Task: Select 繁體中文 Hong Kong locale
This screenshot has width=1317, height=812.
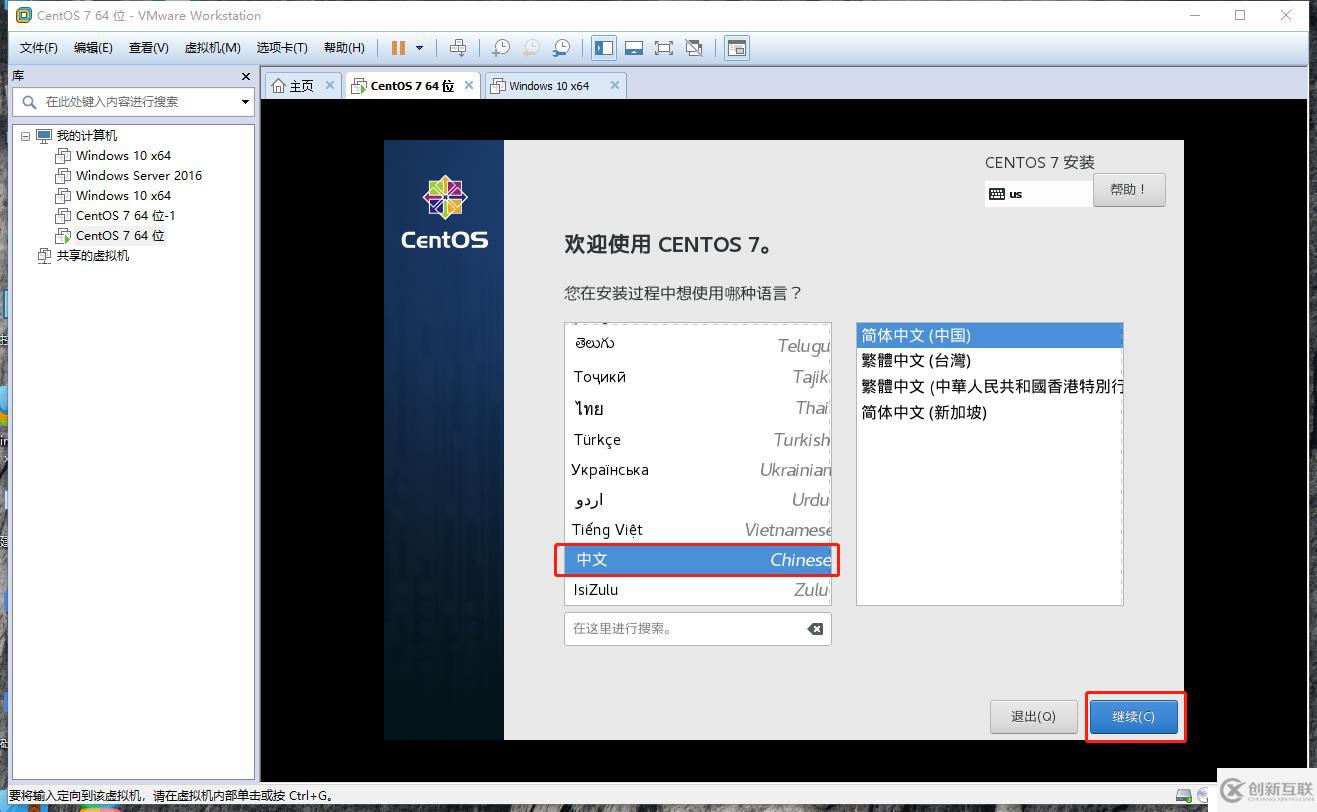Action: pos(990,386)
